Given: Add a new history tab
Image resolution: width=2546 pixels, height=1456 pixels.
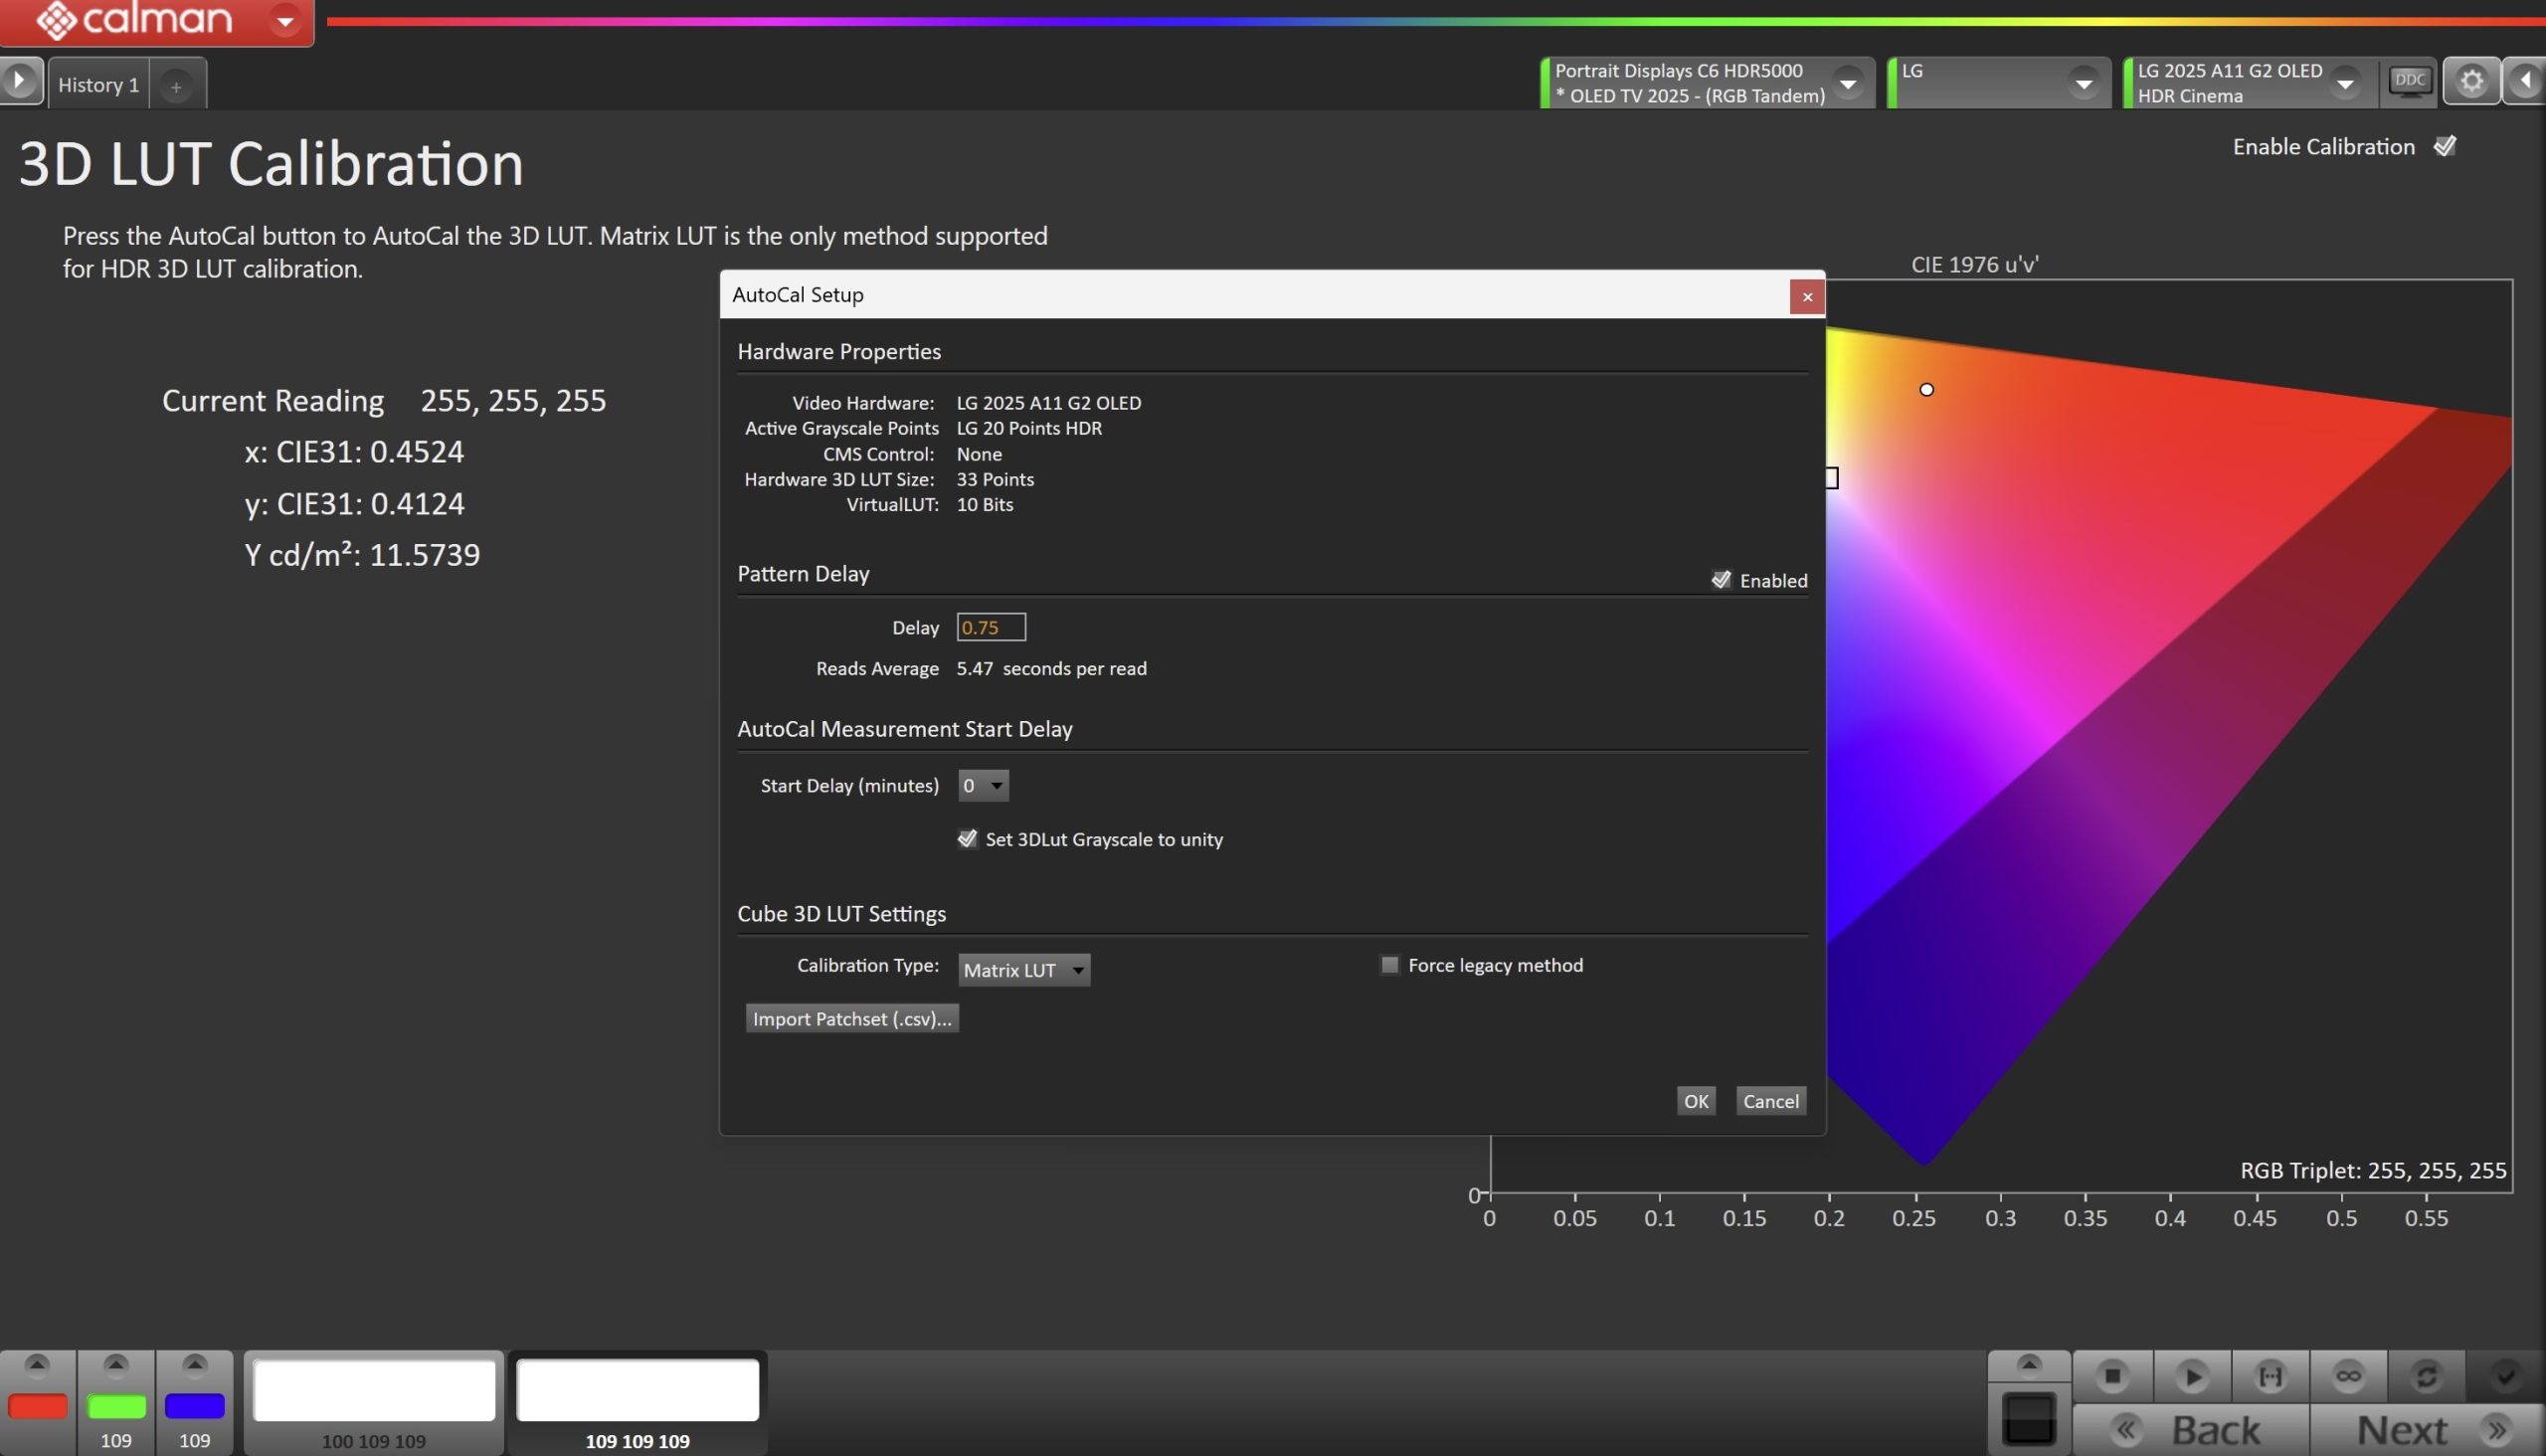Looking at the screenshot, I should point(176,87).
